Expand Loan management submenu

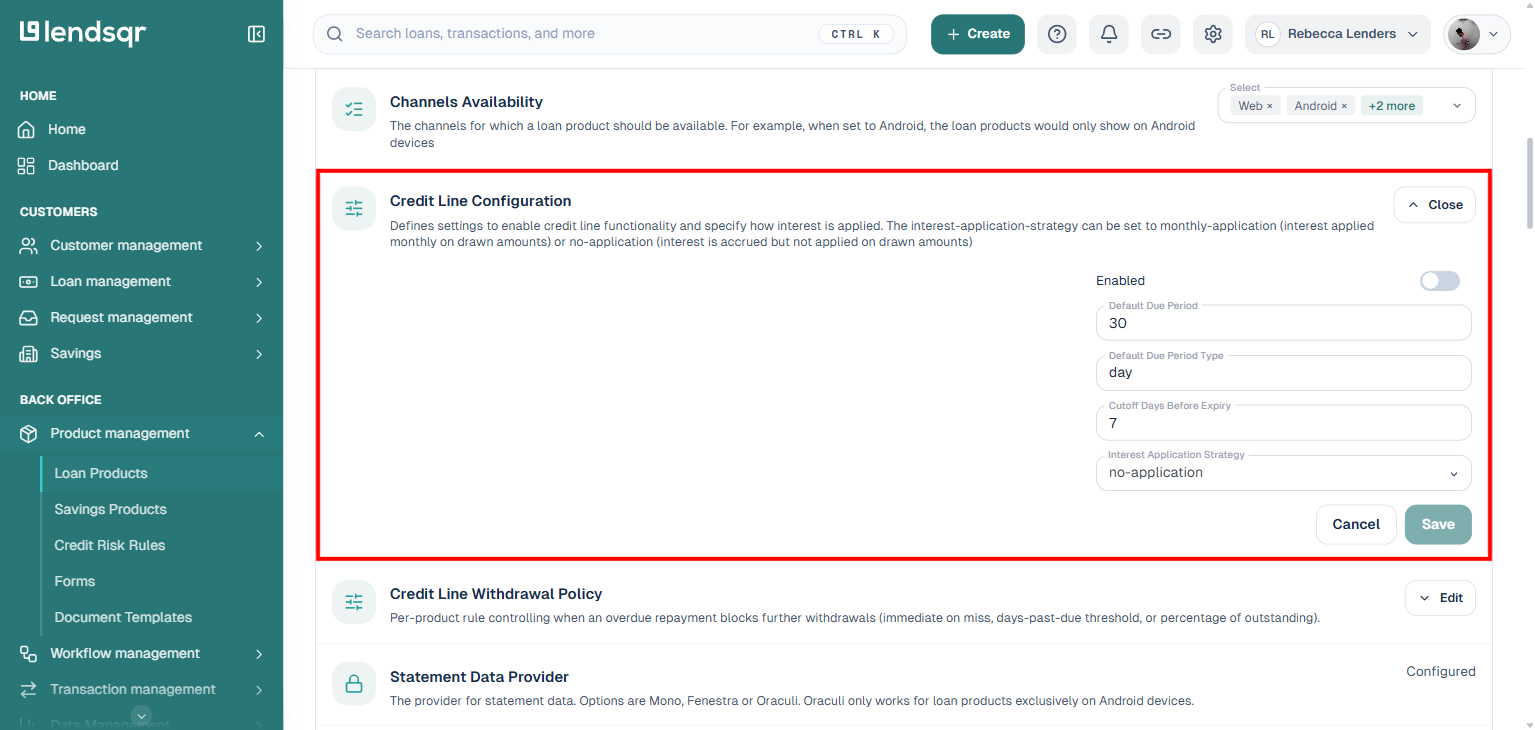[x=259, y=282]
